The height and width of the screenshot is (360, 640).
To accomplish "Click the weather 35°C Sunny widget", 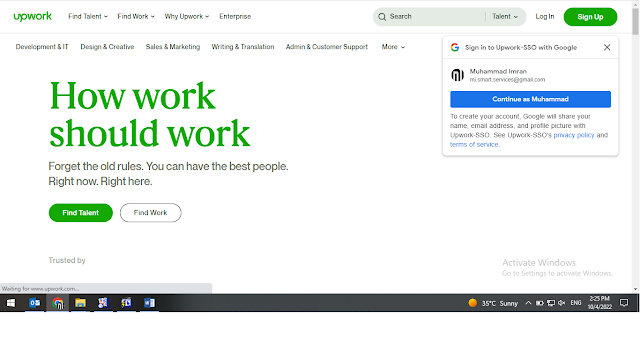I will pos(493,303).
